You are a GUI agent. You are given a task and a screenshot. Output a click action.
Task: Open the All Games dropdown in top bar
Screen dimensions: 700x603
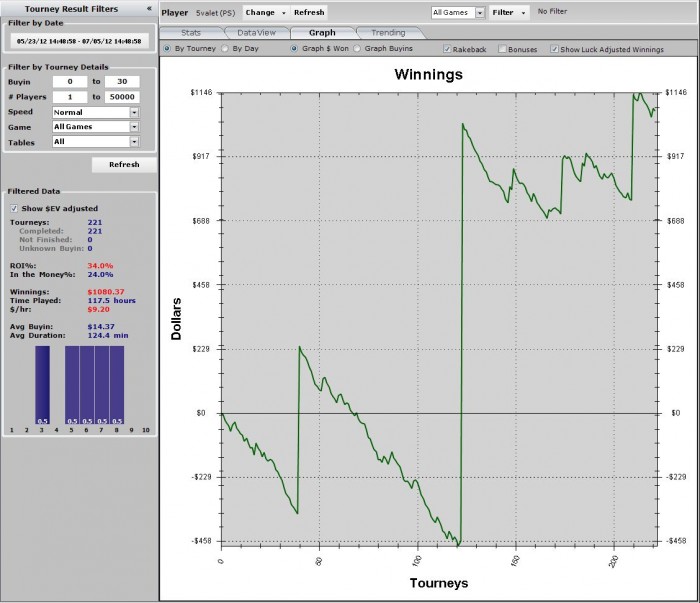(458, 12)
